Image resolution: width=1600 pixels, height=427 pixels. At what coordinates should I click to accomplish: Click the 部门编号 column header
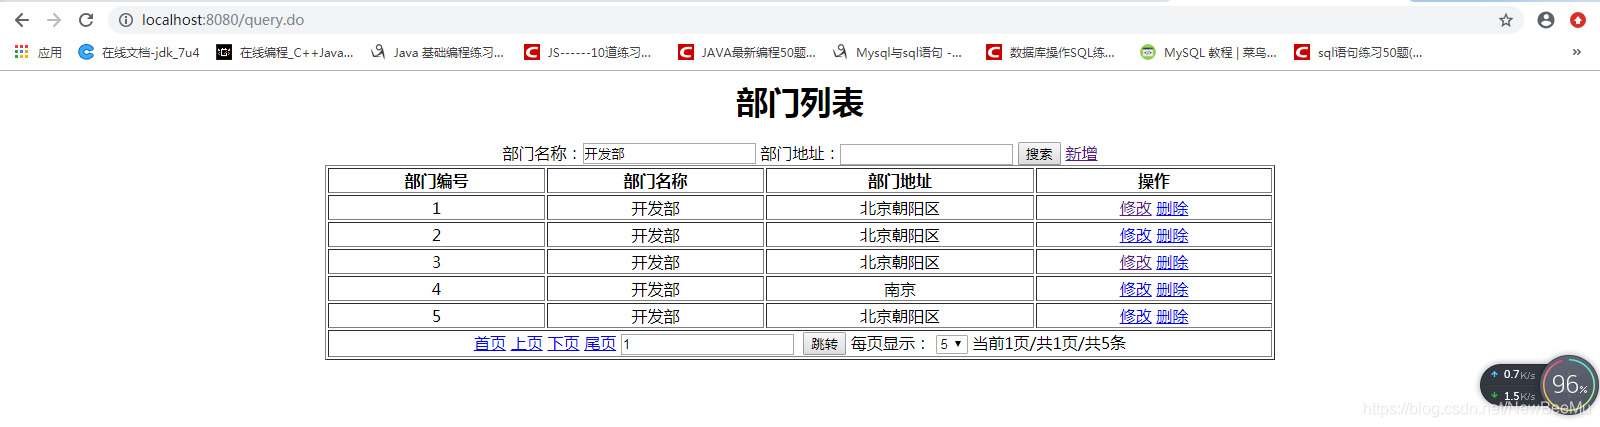(x=436, y=181)
